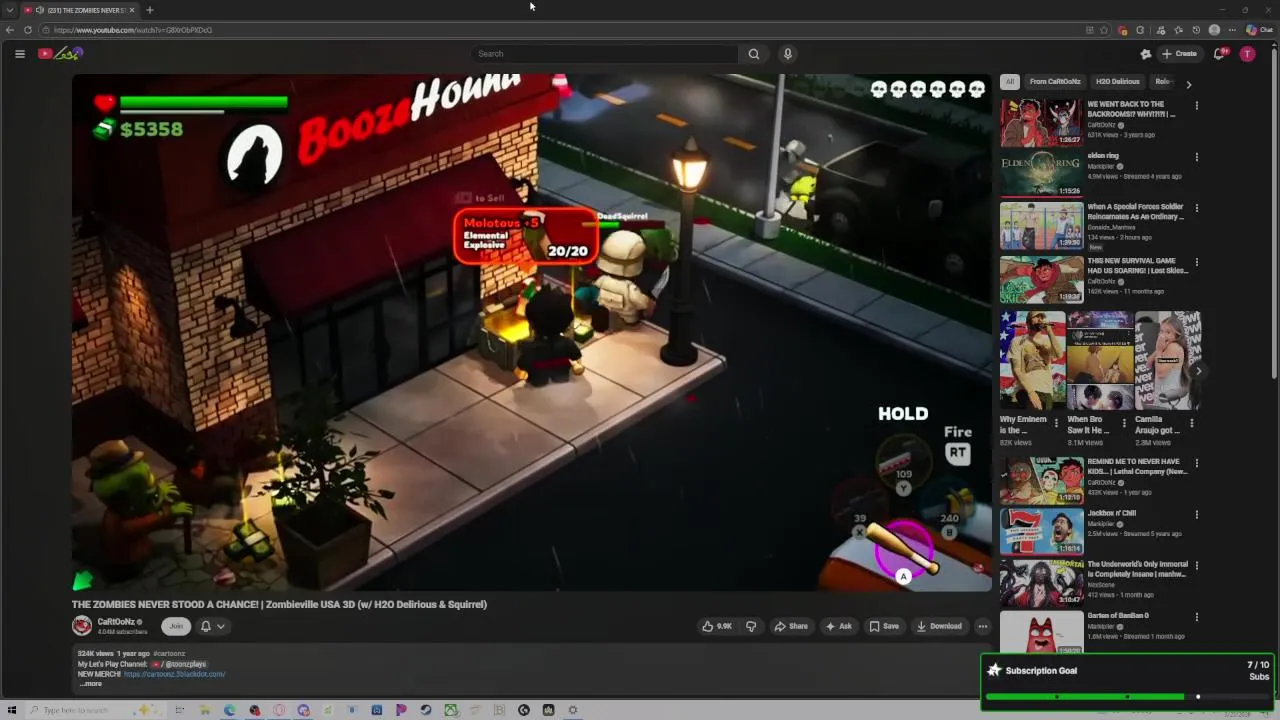
Task: Open the YouTube guide hamburger menu
Action: pos(19,54)
